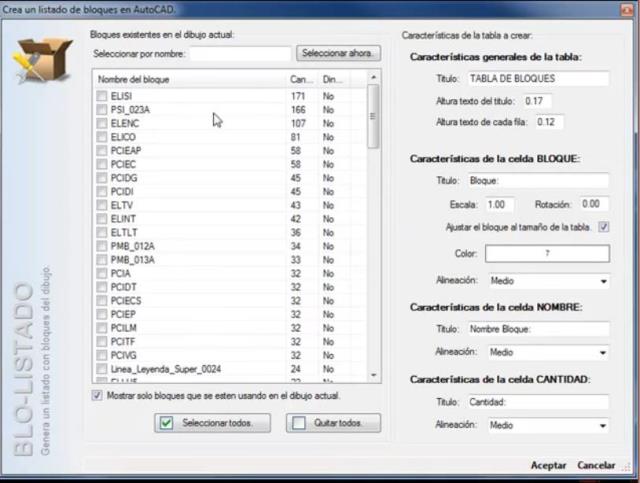
Task: Click the 'Seleccionar ahora' button
Action: pos(338,53)
